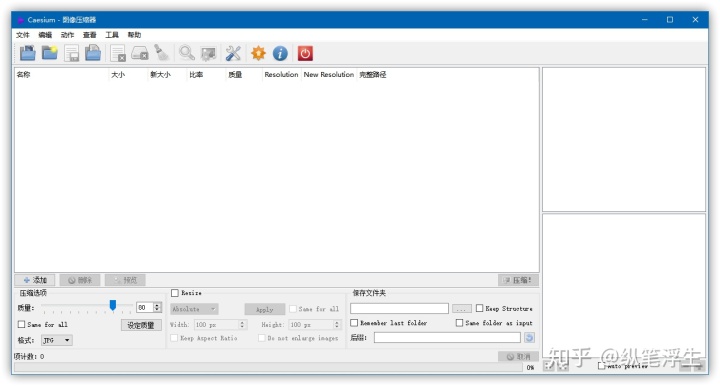720x386 pixels.
Task: Sort by the New Resolution column header
Action: tap(329, 74)
